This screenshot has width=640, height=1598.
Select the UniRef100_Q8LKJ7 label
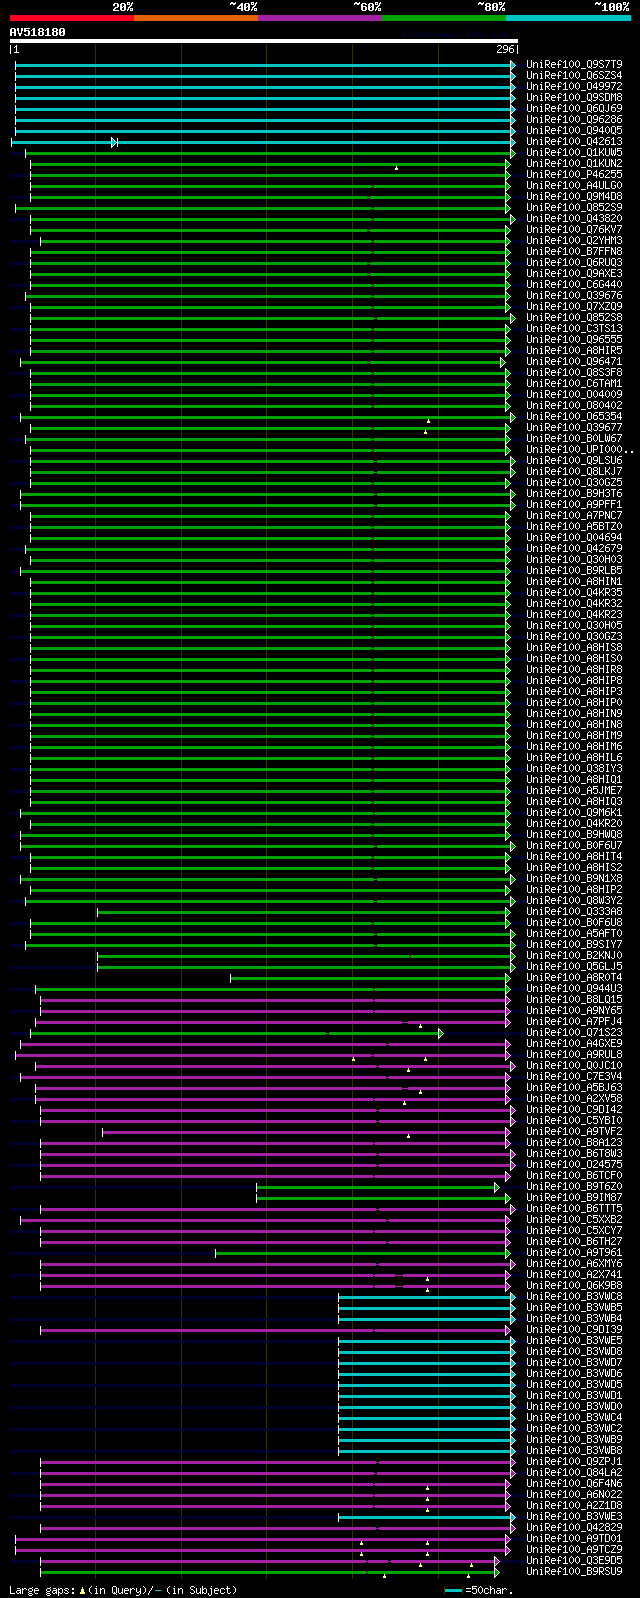tap(574, 472)
